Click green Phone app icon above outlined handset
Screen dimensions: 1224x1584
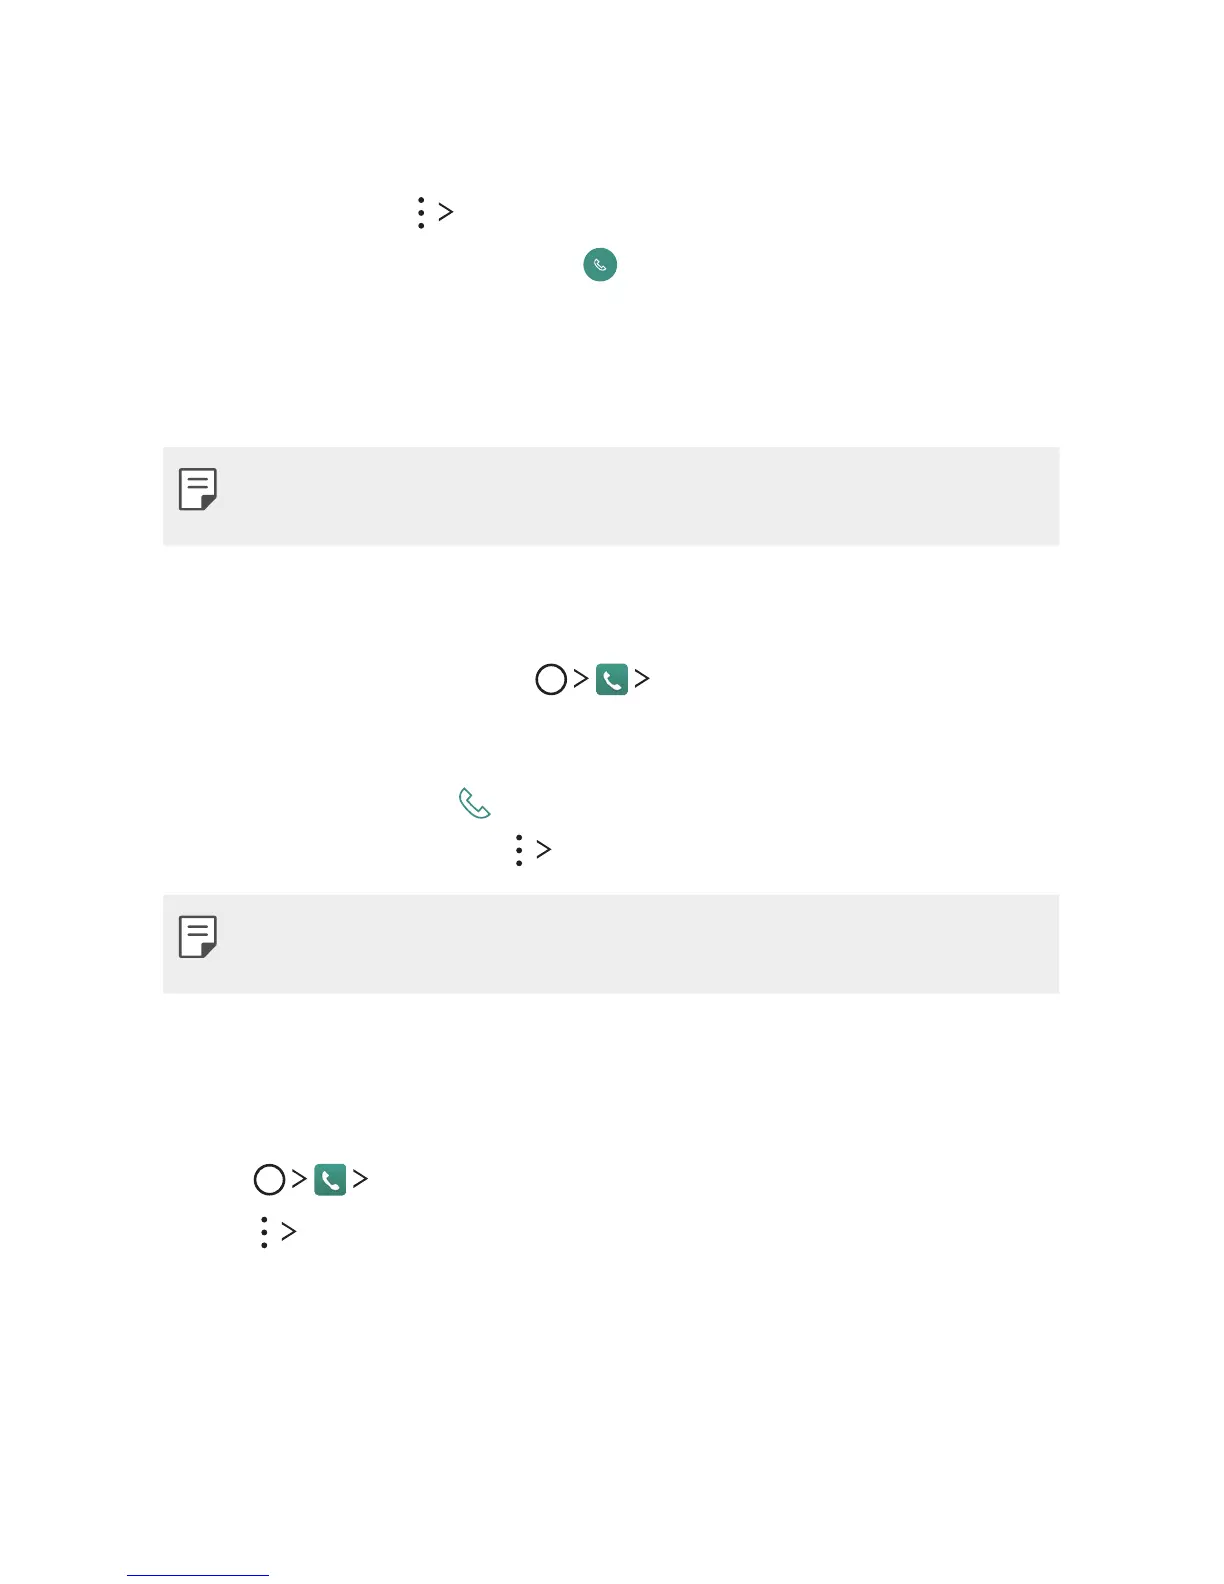pyautogui.click(x=612, y=680)
